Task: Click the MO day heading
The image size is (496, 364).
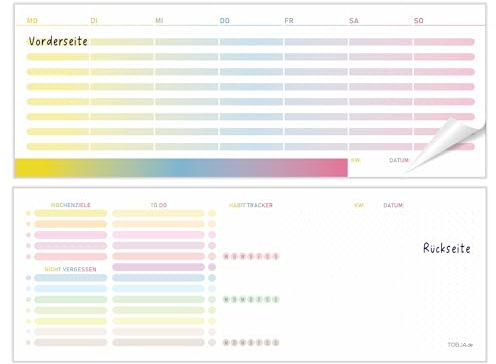Action: (x=32, y=21)
